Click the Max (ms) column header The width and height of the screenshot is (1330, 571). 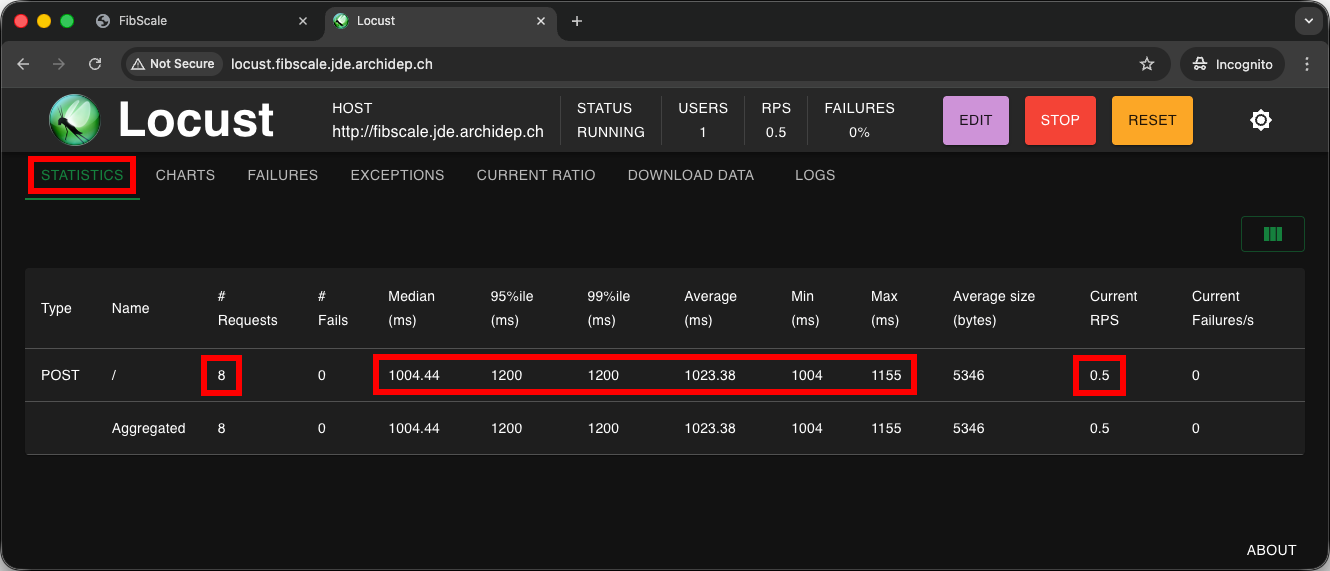pos(885,308)
